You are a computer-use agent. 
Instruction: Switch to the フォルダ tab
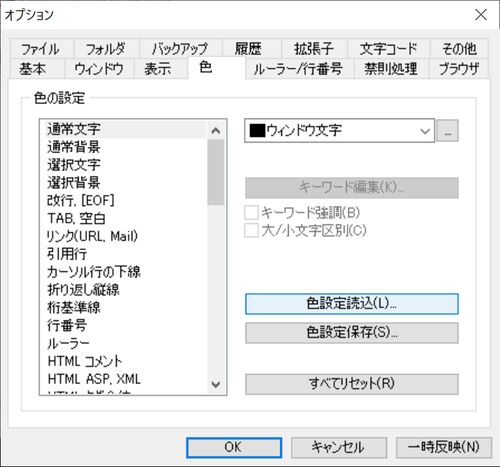(106, 49)
